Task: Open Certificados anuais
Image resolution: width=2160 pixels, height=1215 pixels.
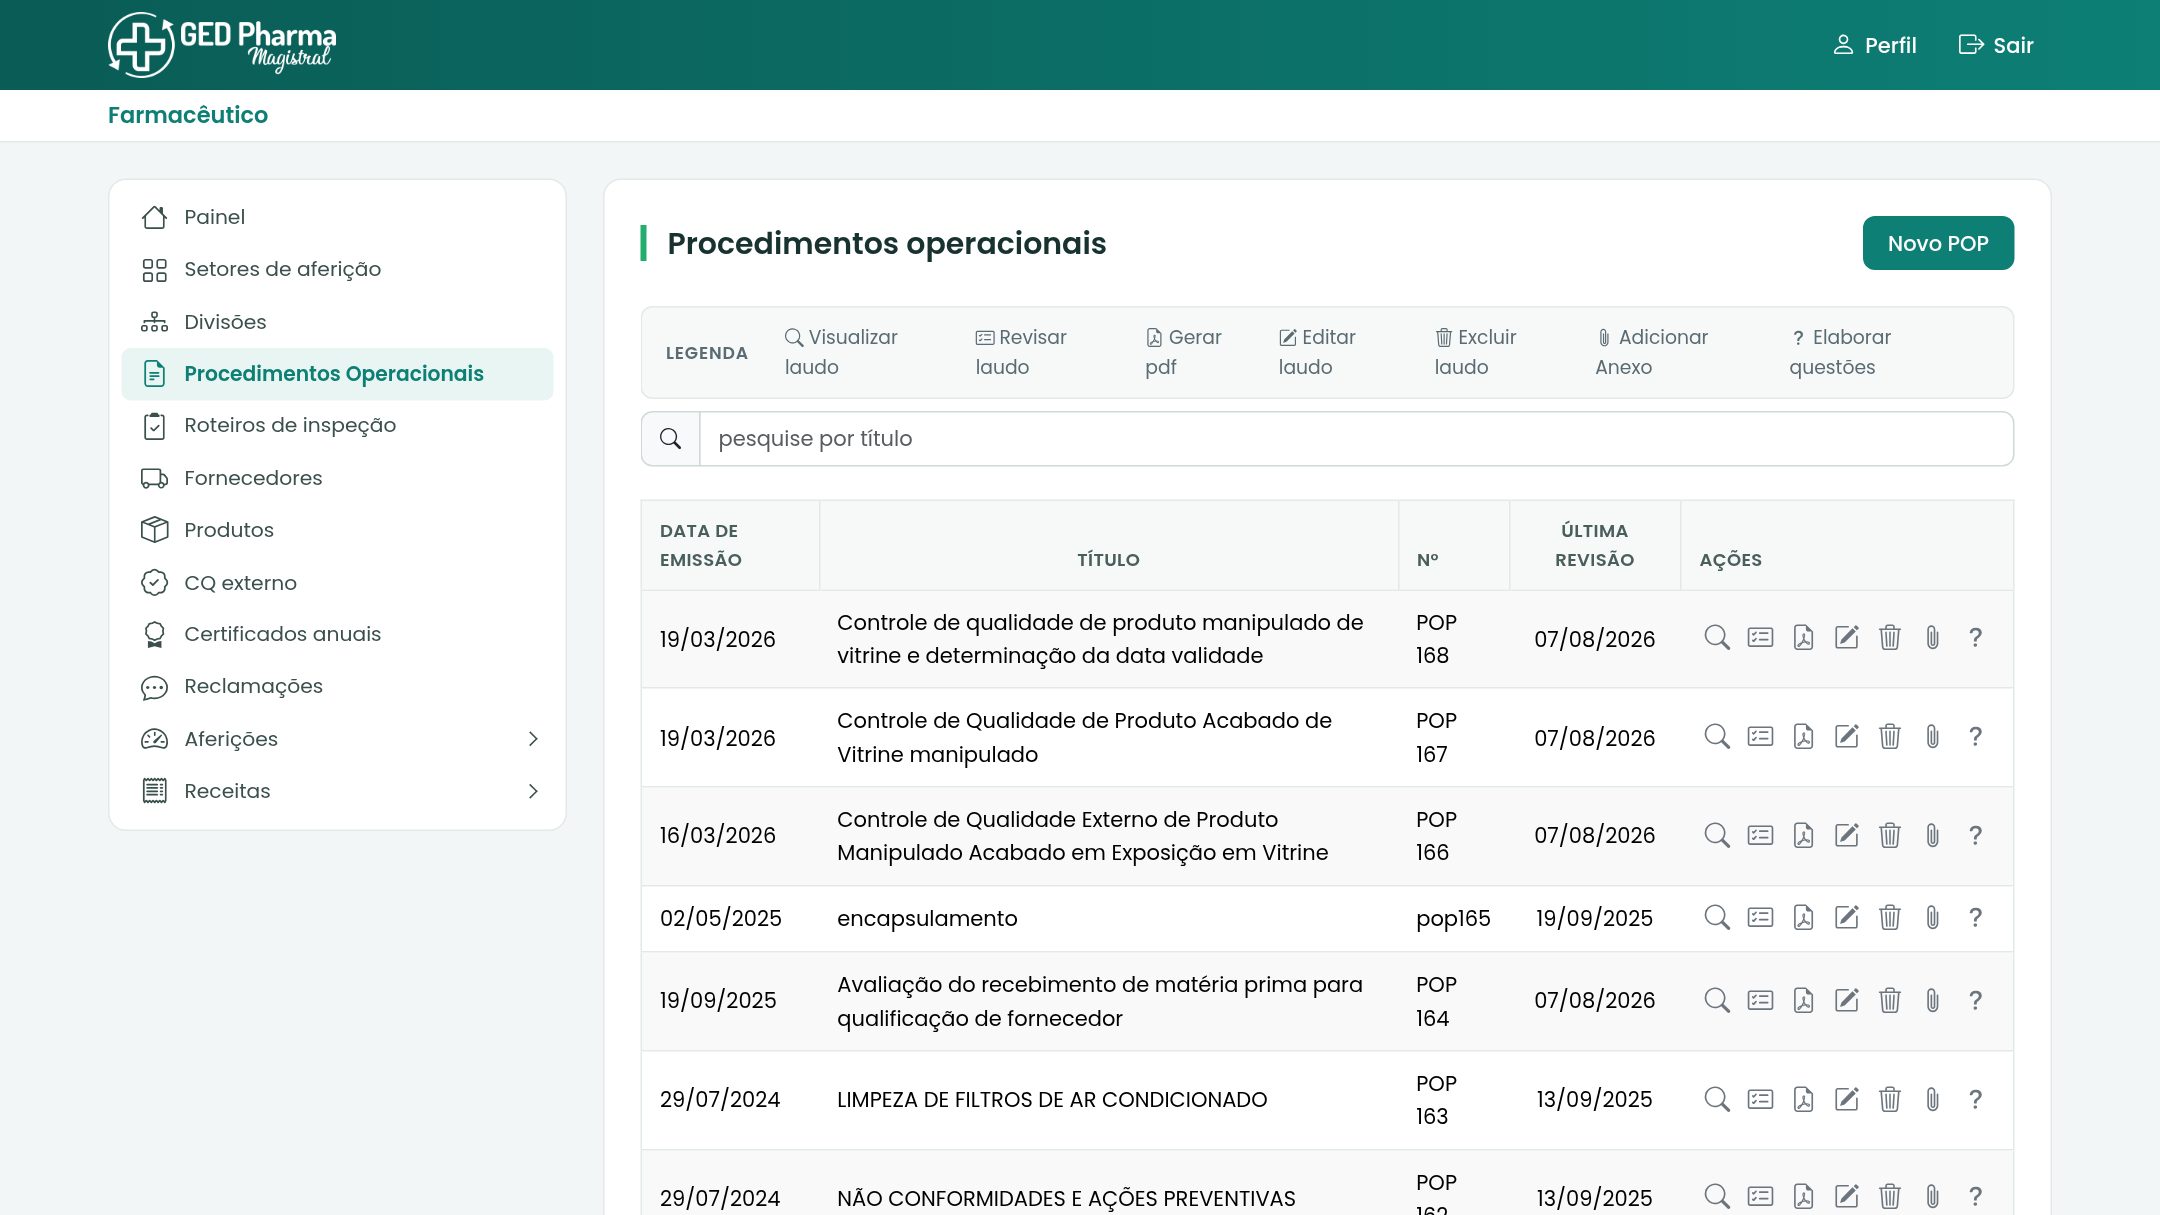Action: [337, 635]
